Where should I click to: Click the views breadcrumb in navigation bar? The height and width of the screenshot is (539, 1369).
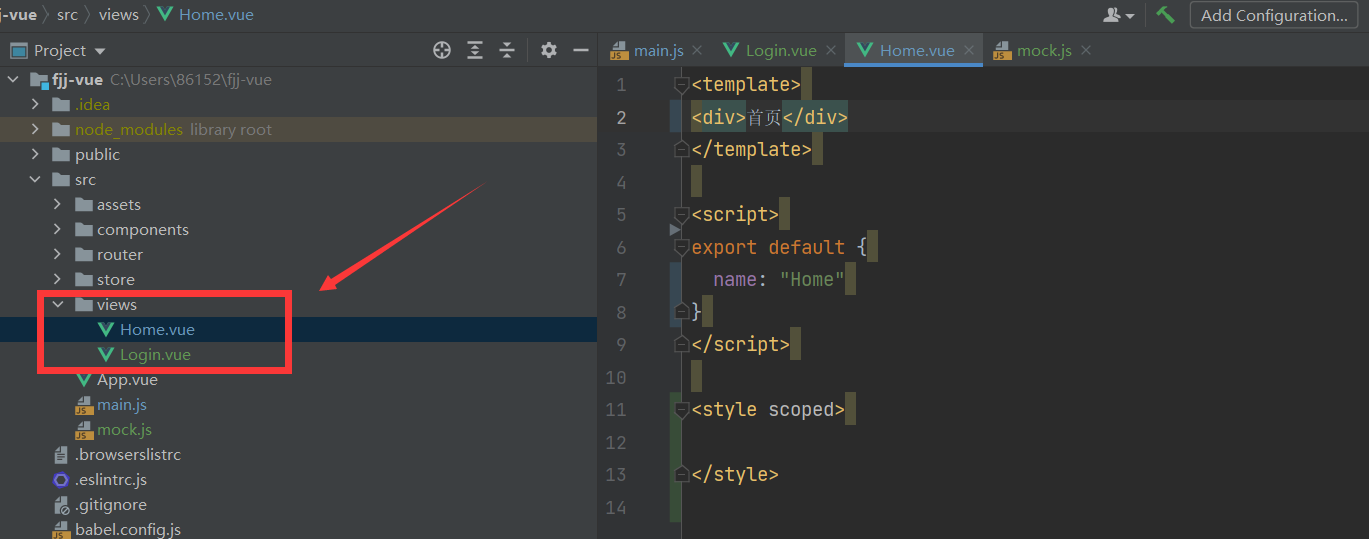pos(119,15)
